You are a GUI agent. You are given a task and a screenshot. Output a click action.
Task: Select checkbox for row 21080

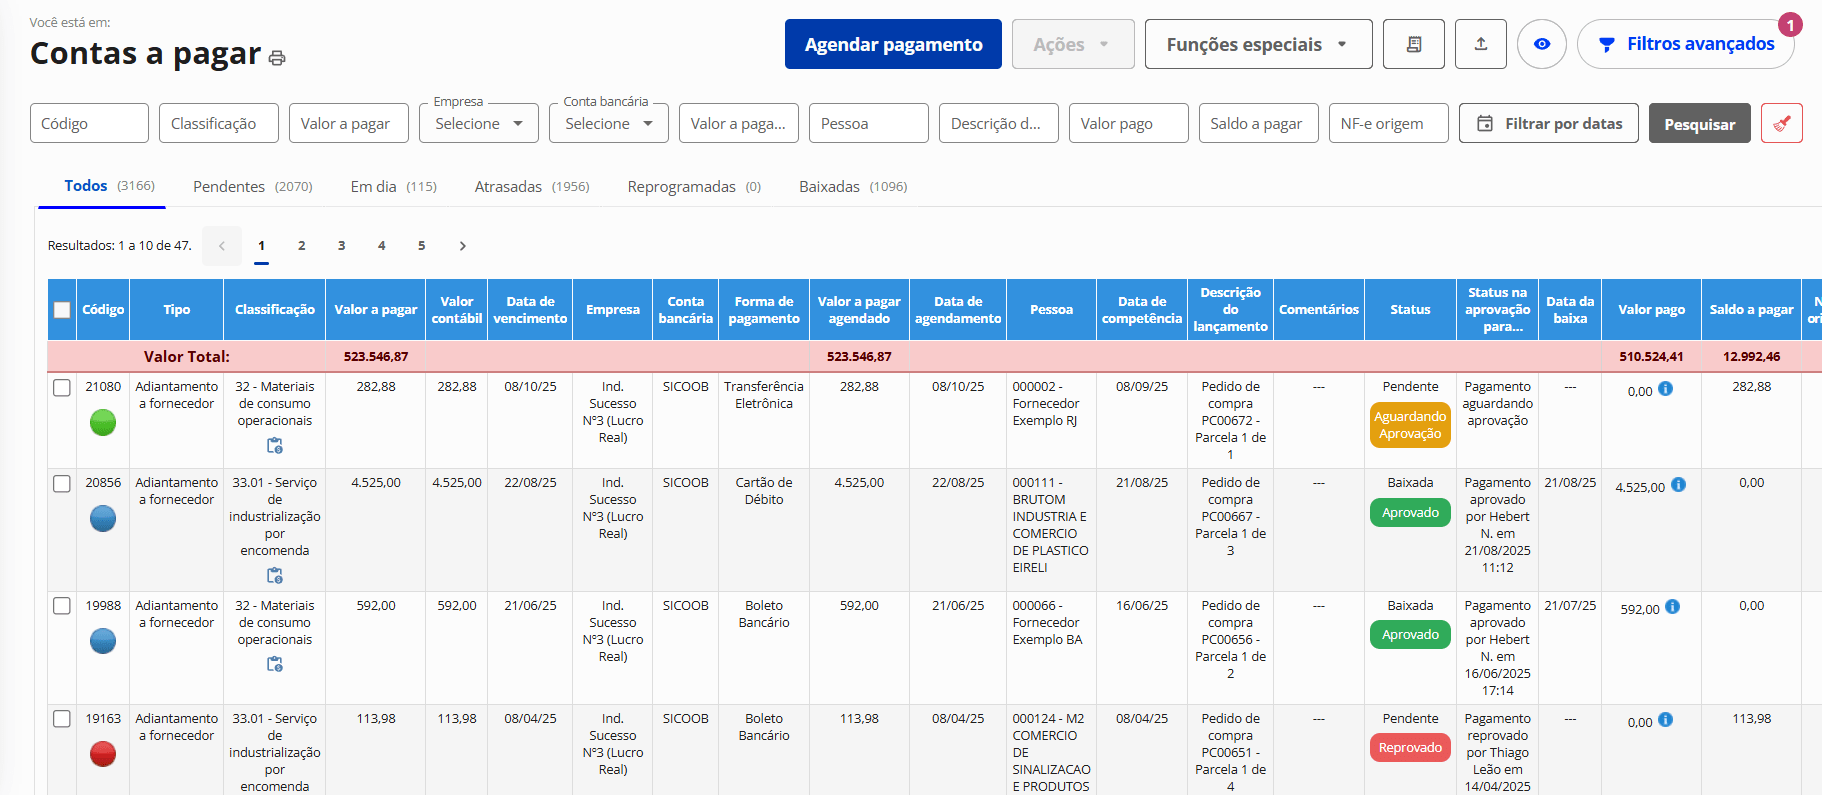coord(62,388)
